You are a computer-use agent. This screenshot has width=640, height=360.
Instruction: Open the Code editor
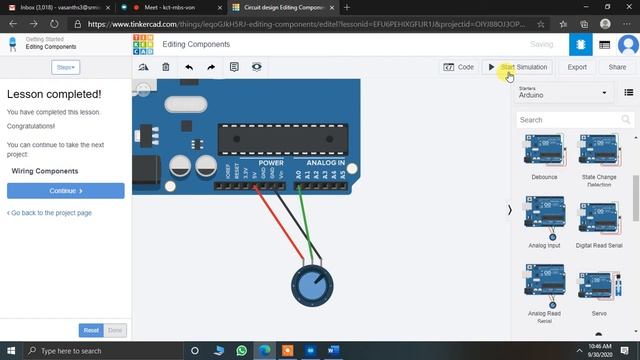[x=459, y=67]
